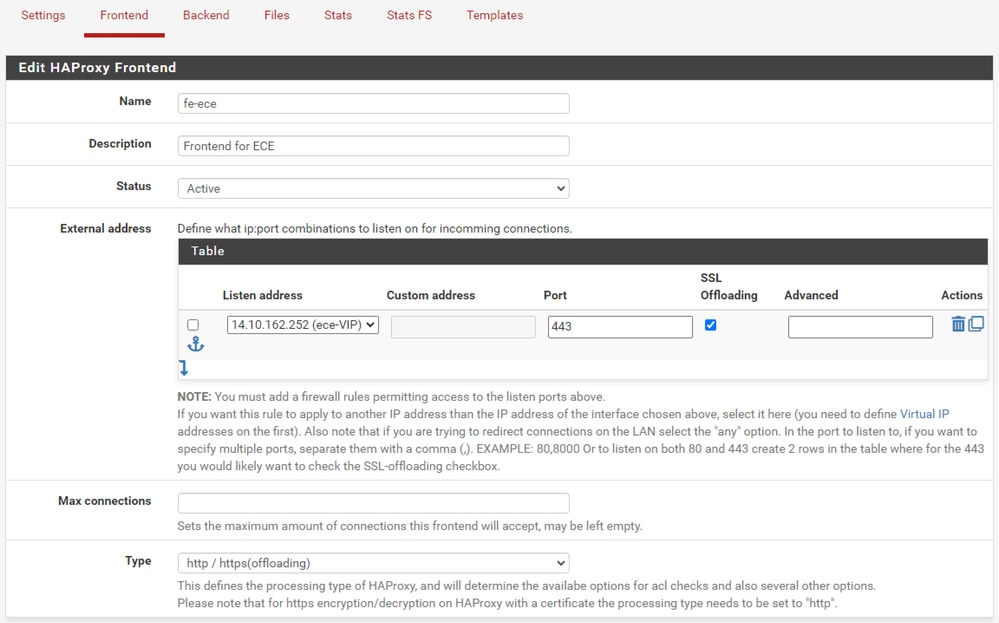Switch to the Settings tab
999x623 pixels.
point(43,15)
